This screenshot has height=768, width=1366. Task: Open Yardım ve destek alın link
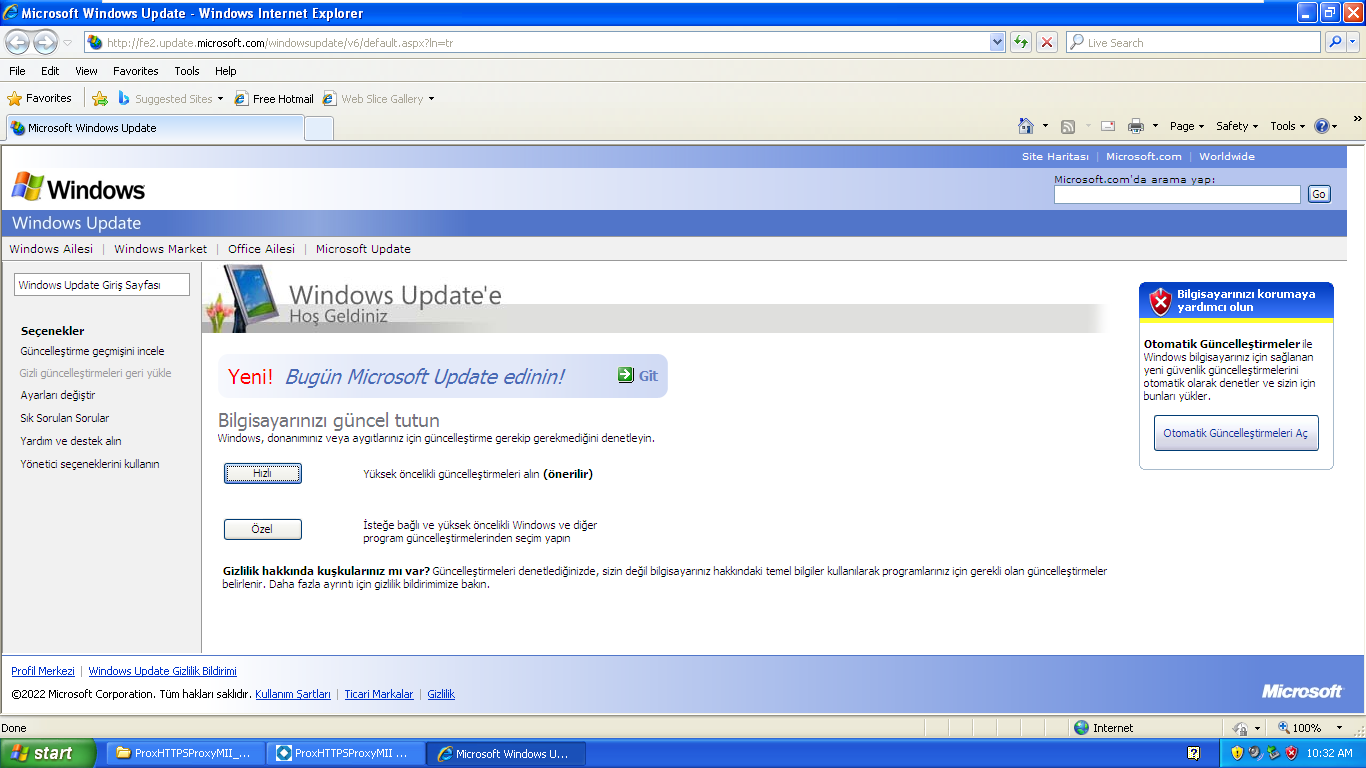(x=71, y=441)
